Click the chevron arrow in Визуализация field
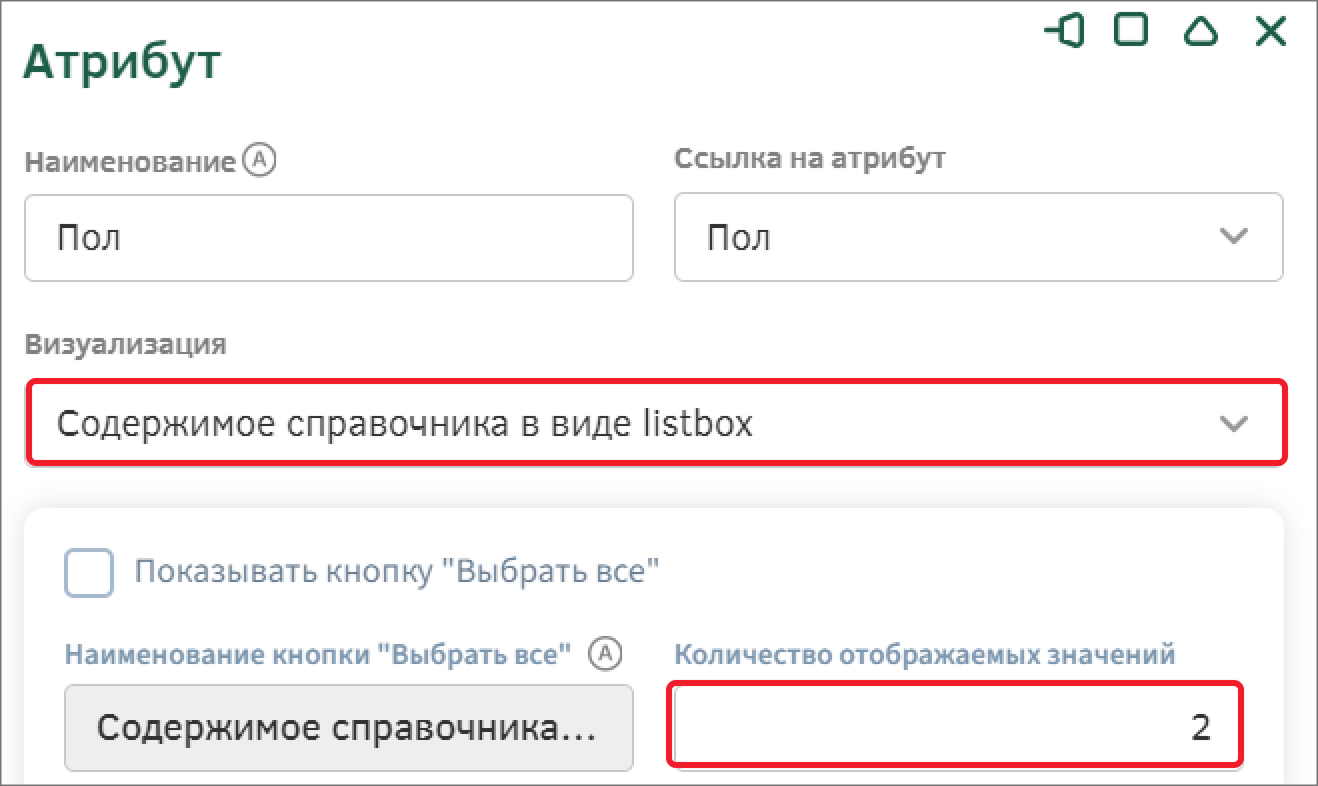The image size is (1318, 786). click(x=1234, y=424)
